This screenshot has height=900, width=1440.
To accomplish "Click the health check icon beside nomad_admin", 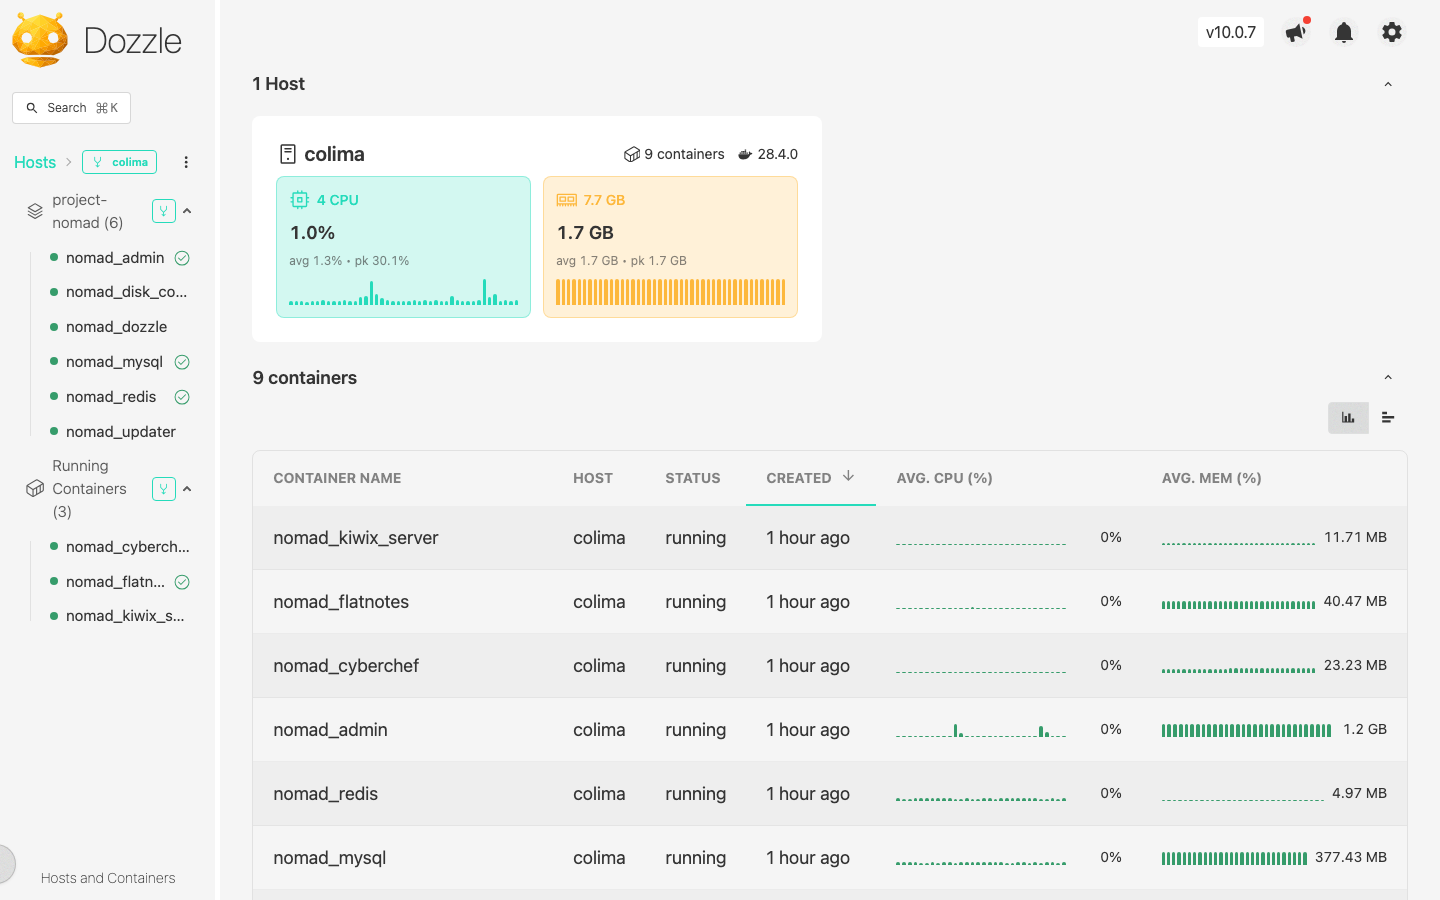I will pos(182,258).
